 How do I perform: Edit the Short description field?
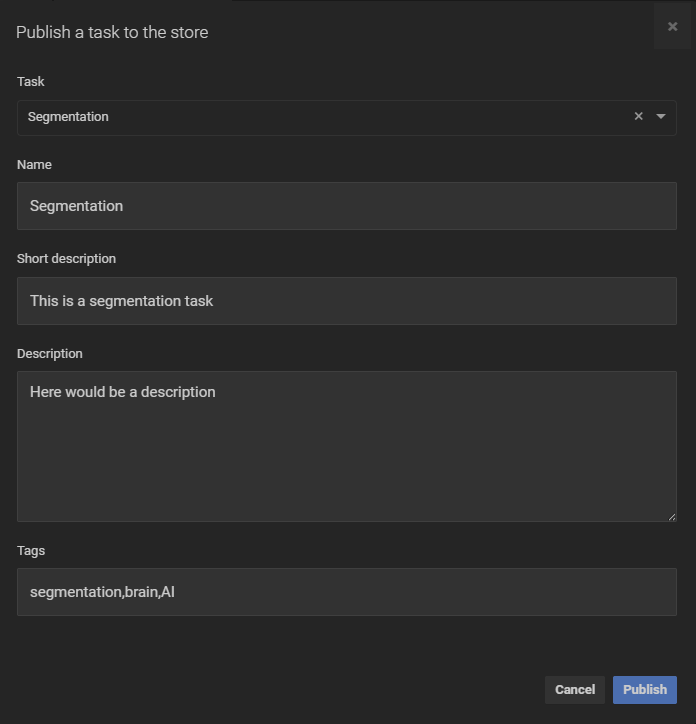tap(347, 301)
